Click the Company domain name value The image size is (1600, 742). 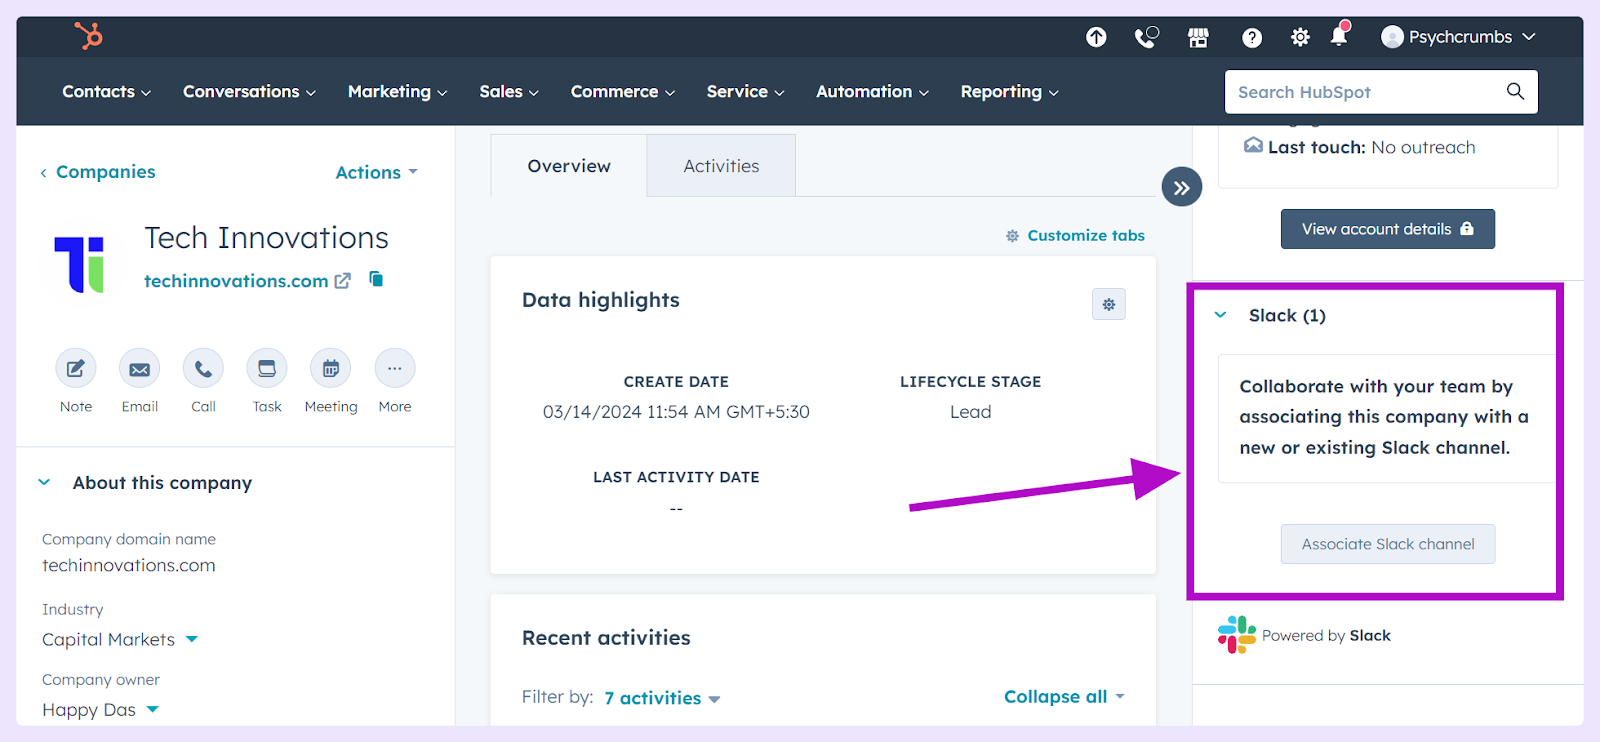click(x=129, y=565)
